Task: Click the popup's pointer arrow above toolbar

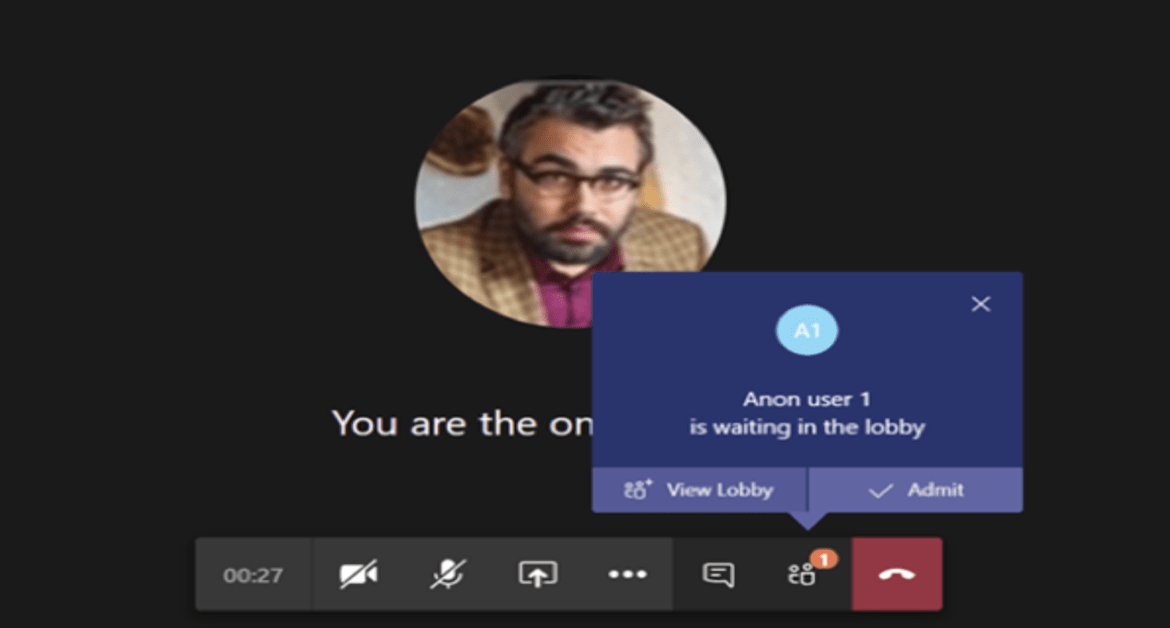Action: 807,521
